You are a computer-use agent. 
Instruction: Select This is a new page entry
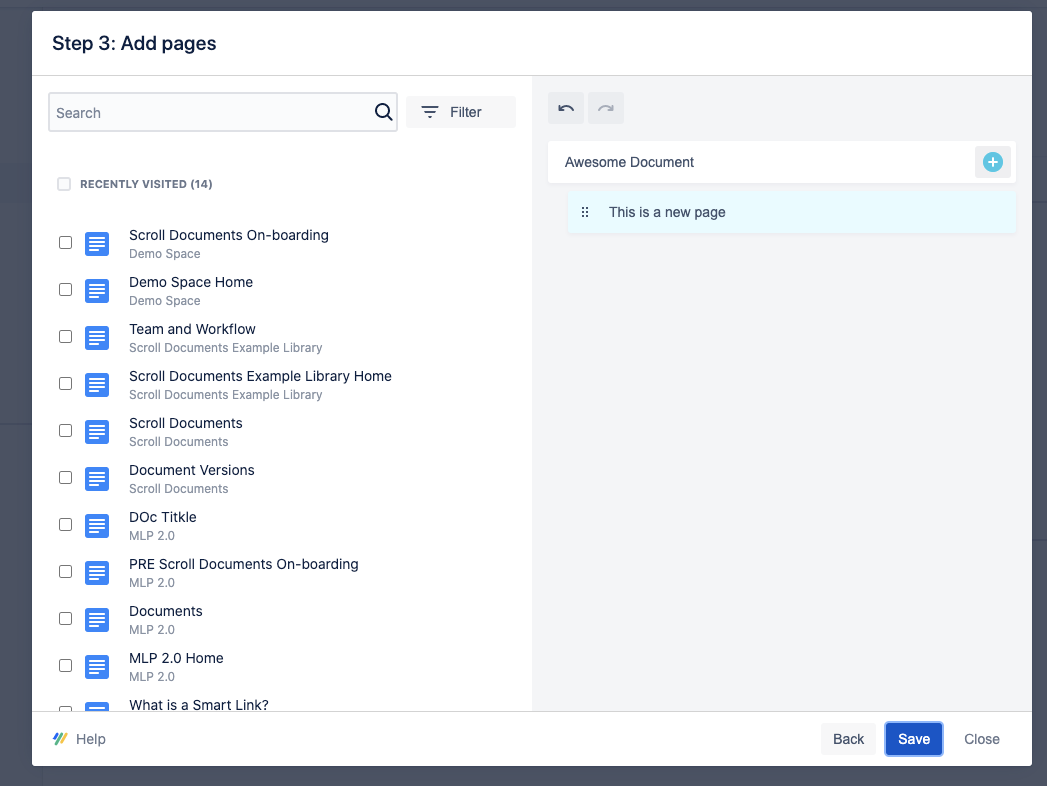coord(667,212)
